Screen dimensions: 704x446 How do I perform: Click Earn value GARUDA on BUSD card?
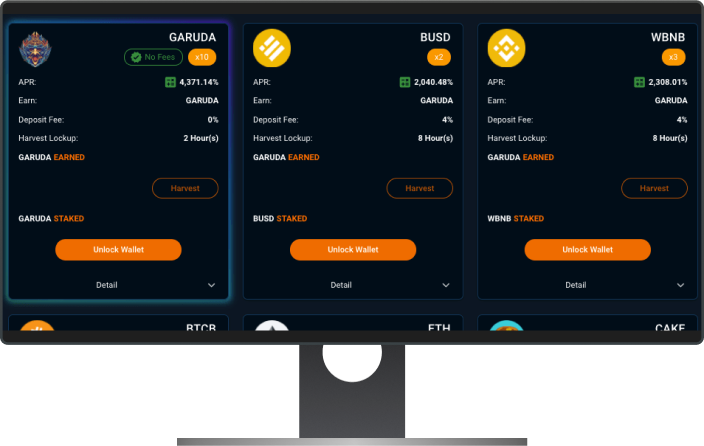436,101
